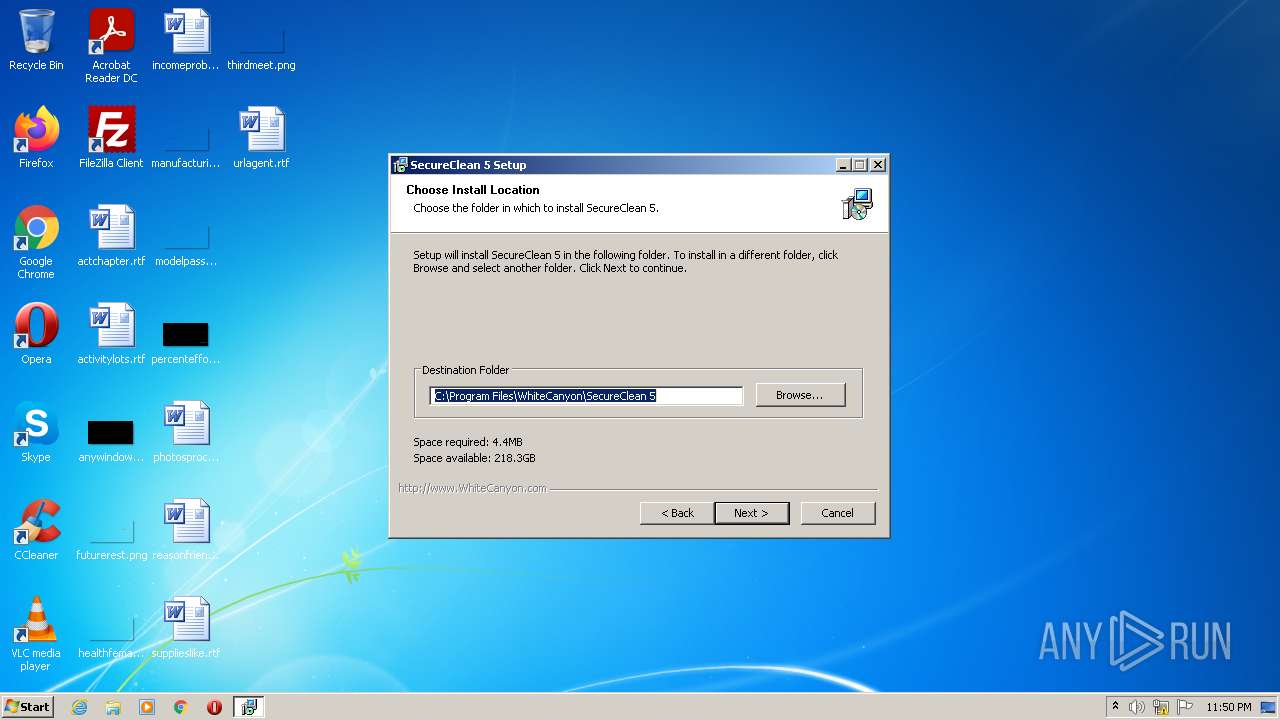Open the Recycle Bin icon
This screenshot has width=1280, height=720.
pos(36,40)
